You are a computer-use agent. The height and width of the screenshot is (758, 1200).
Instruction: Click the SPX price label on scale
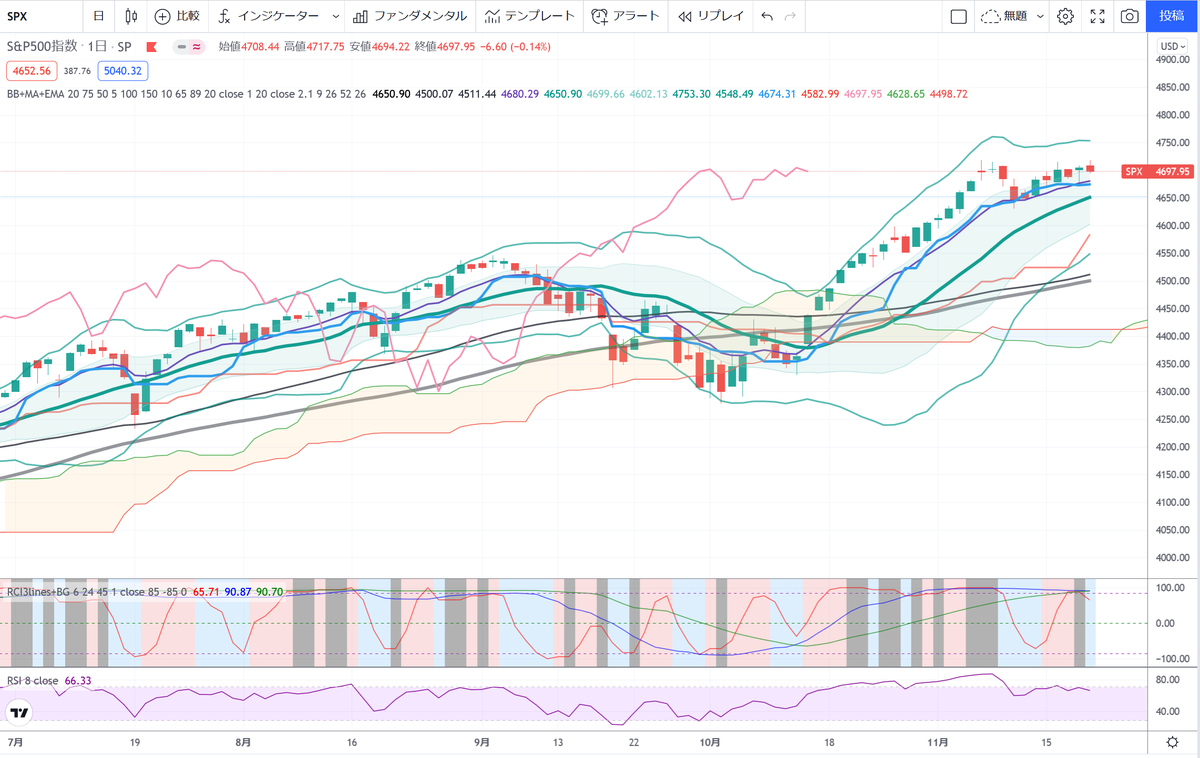(x=1133, y=172)
